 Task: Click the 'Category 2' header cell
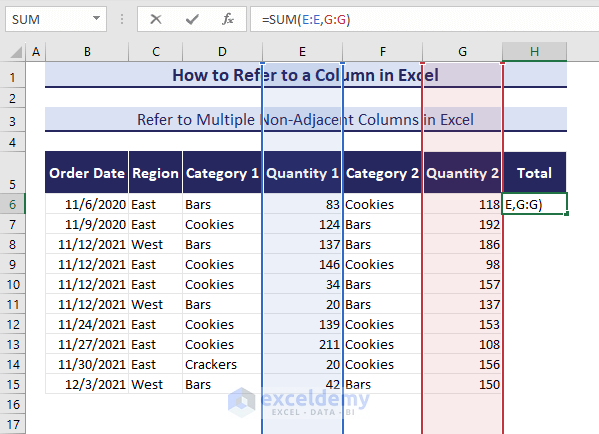(x=382, y=173)
